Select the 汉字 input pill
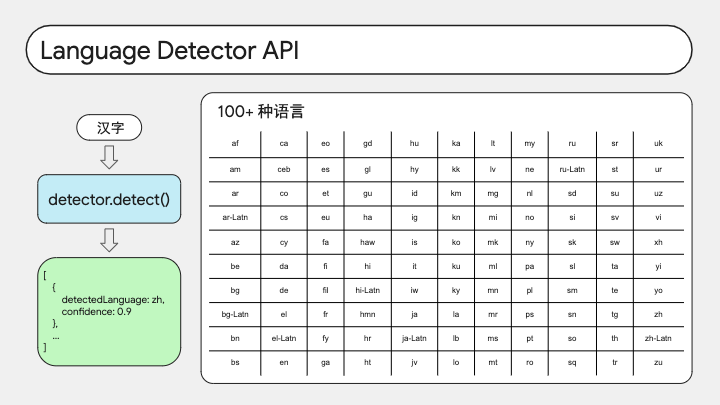The height and width of the screenshot is (405, 720). coord(109,128)
